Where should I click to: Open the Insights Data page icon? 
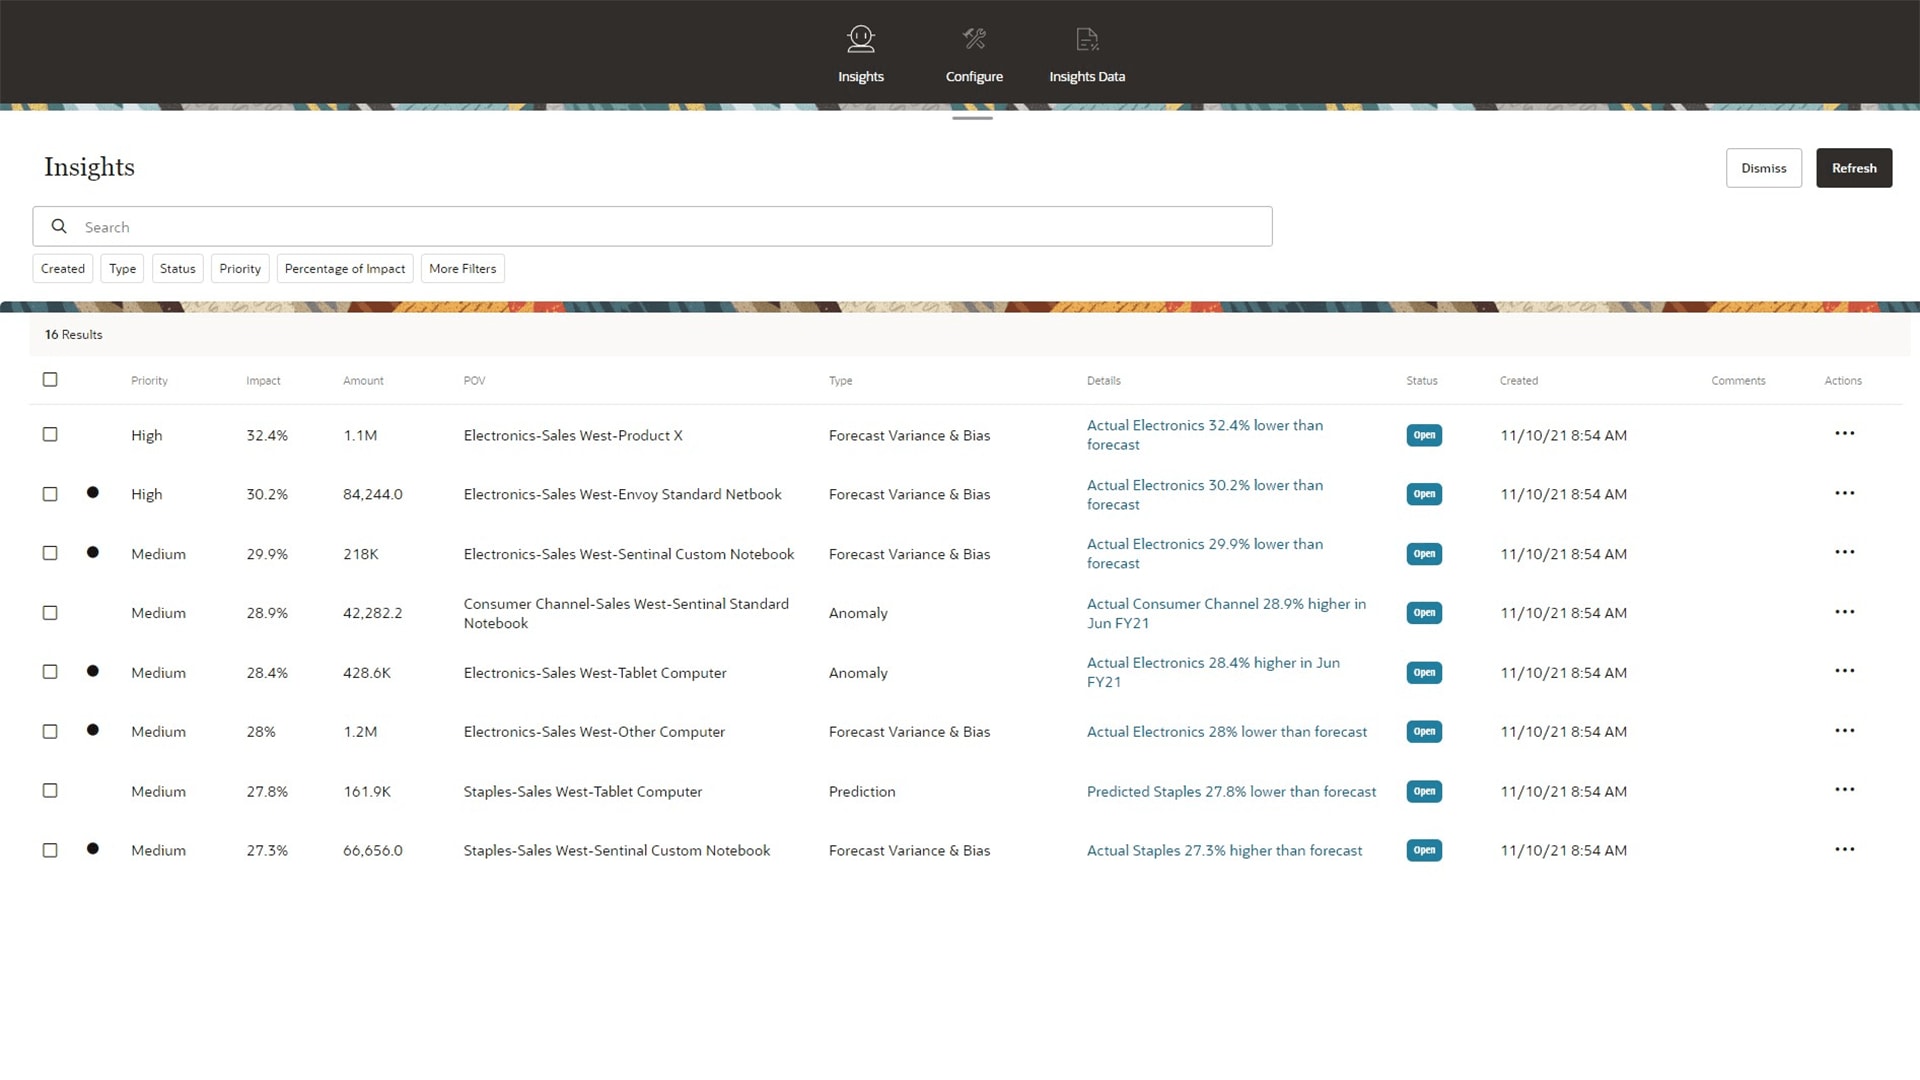1086,52
